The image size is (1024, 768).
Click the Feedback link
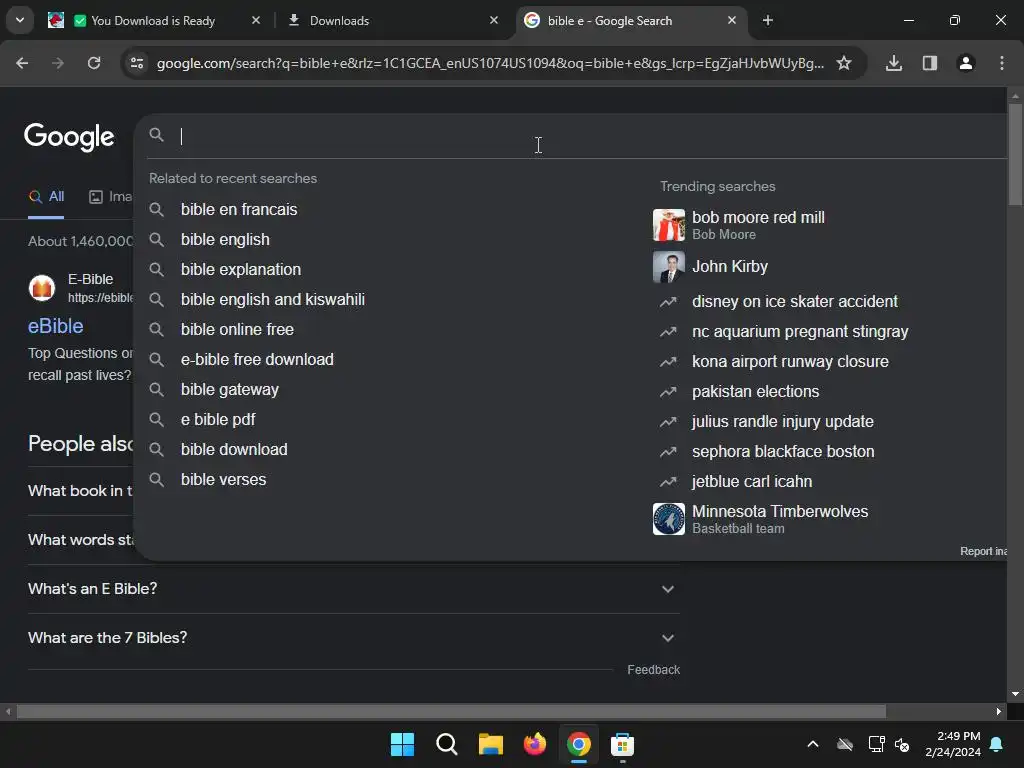coord(653,670)
